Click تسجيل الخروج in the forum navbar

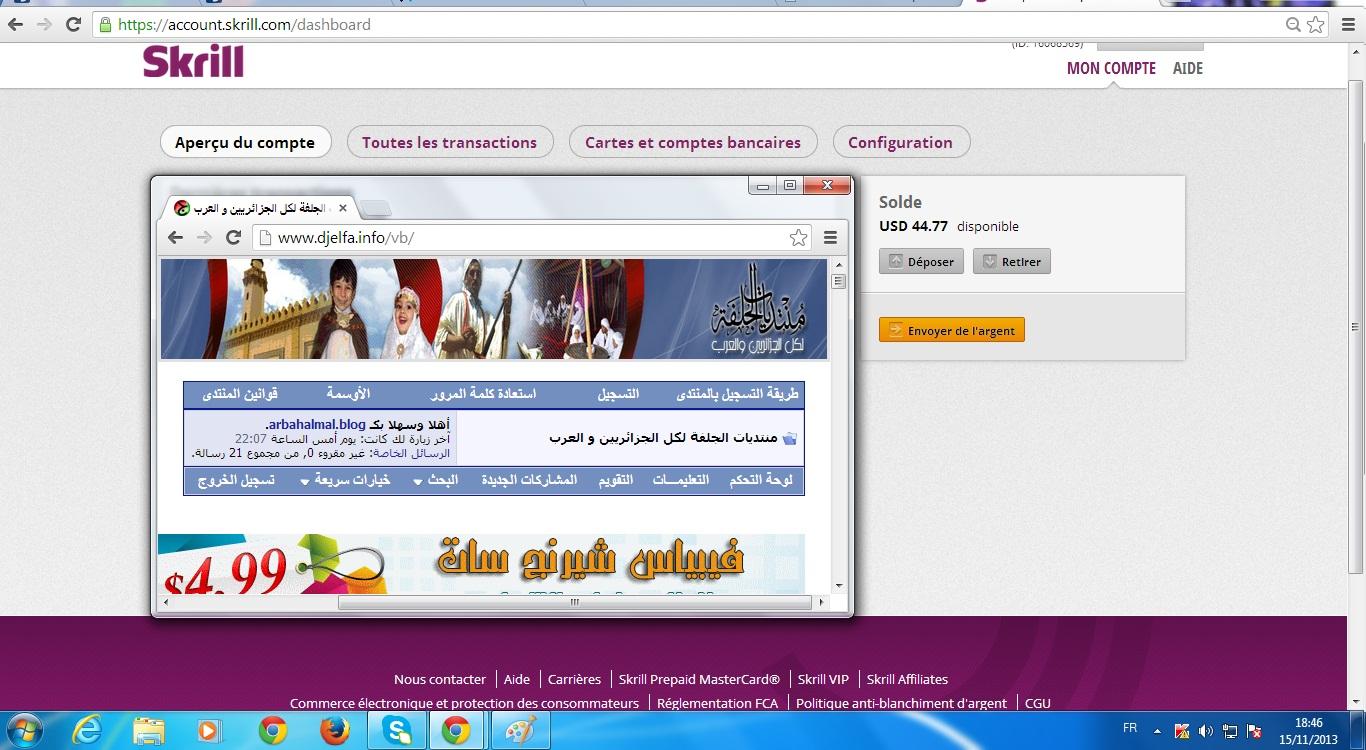[x=236, y=480]
